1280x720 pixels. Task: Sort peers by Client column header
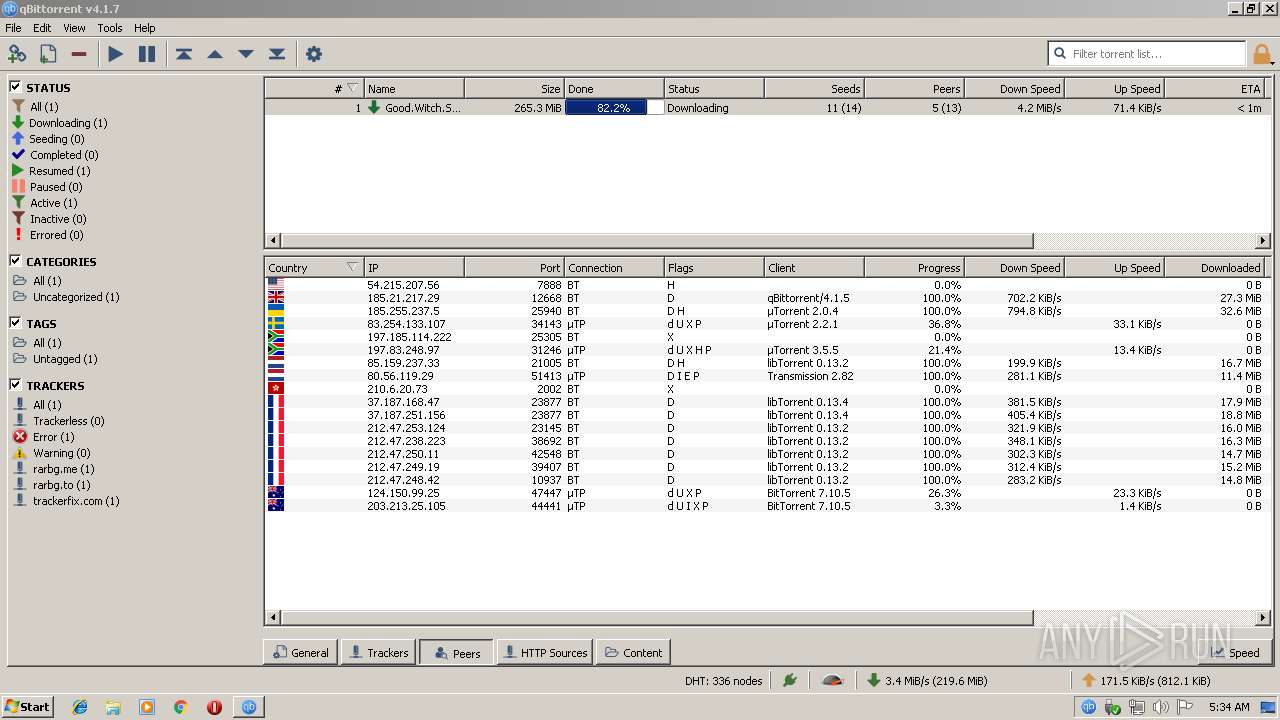(x=814, y=267)
